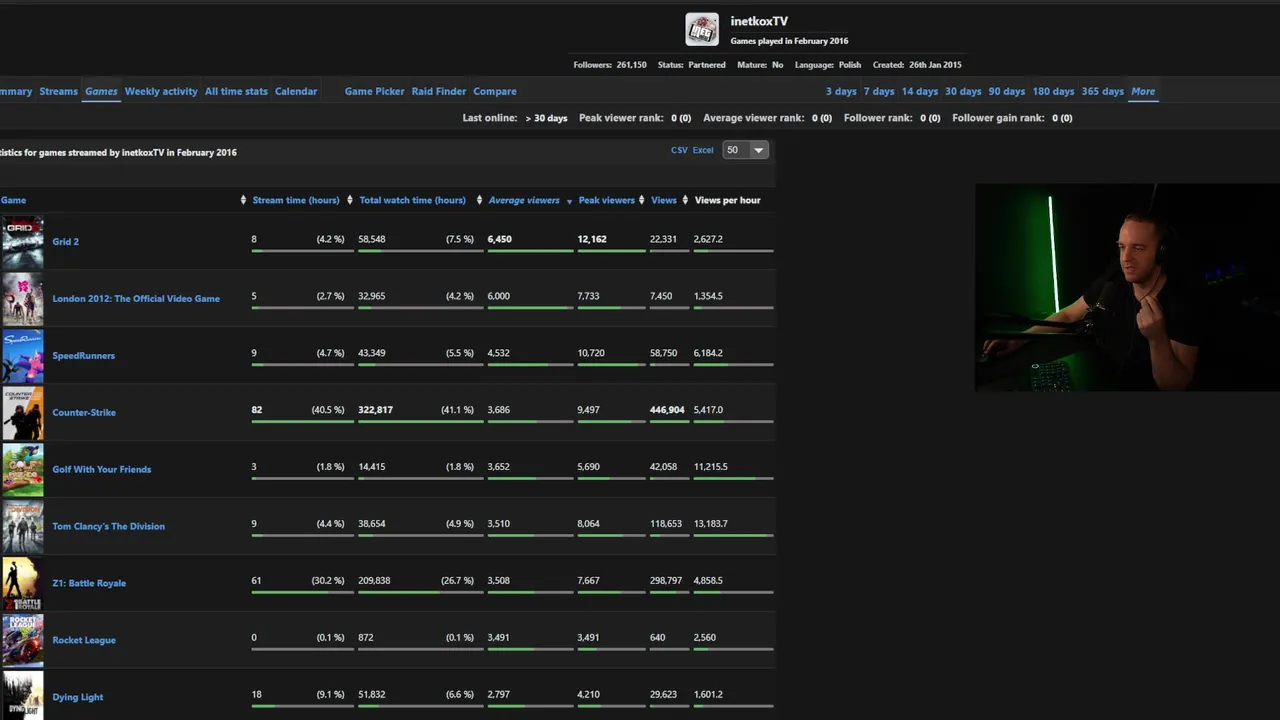Click the Followers: 261,150 stat
Viewport: 1280px width, 720px height.
610,65
